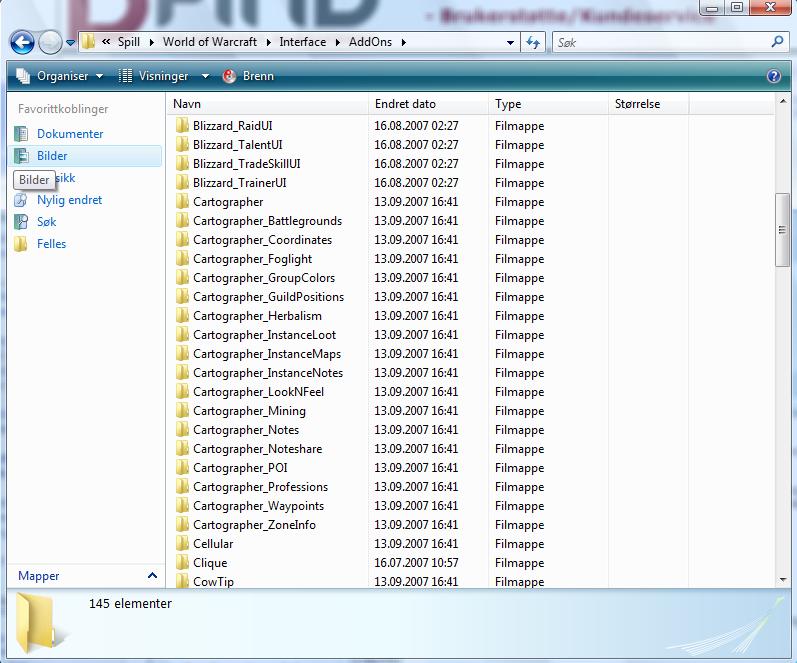Click the Cartographer_GroupColors folder icon
797x663 pixels.
coord(182,278)
